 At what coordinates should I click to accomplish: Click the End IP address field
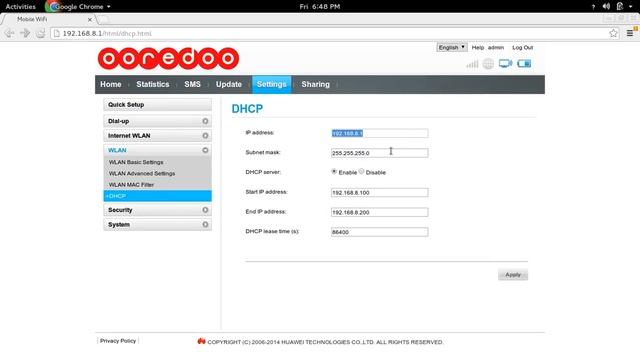click(380, 212)
